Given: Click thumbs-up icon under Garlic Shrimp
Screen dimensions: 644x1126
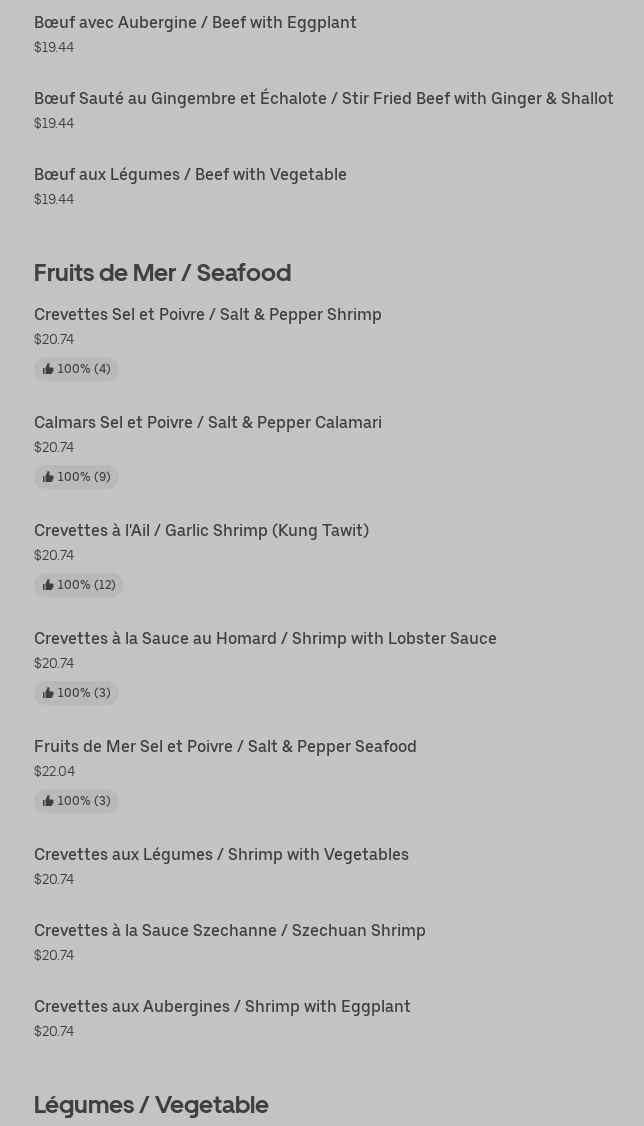Looking at the screenshot, I should tap(48, 585).
